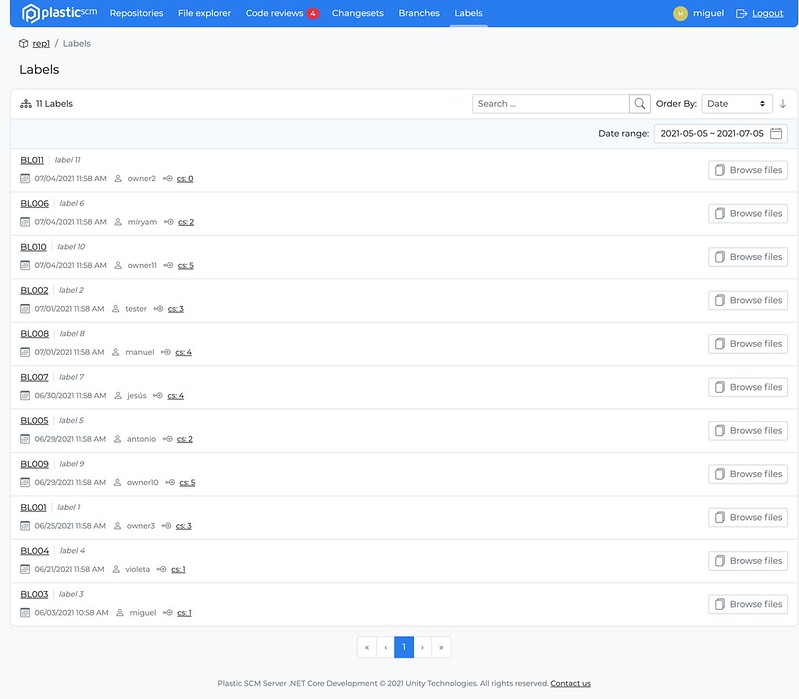Image resolution: width=799 pixels, height=699 pixels.
Task: Open changeset cs:2 of BL006 row
Action: point(186,222)
